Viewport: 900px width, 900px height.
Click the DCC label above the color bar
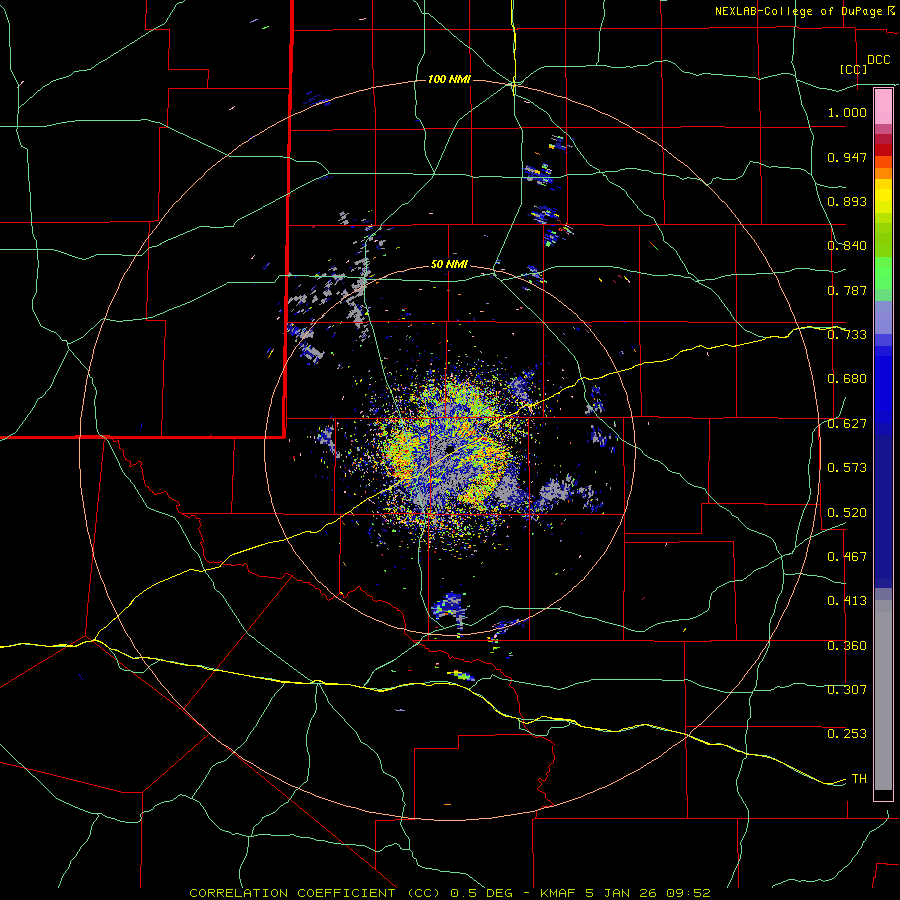click(879, 60)
